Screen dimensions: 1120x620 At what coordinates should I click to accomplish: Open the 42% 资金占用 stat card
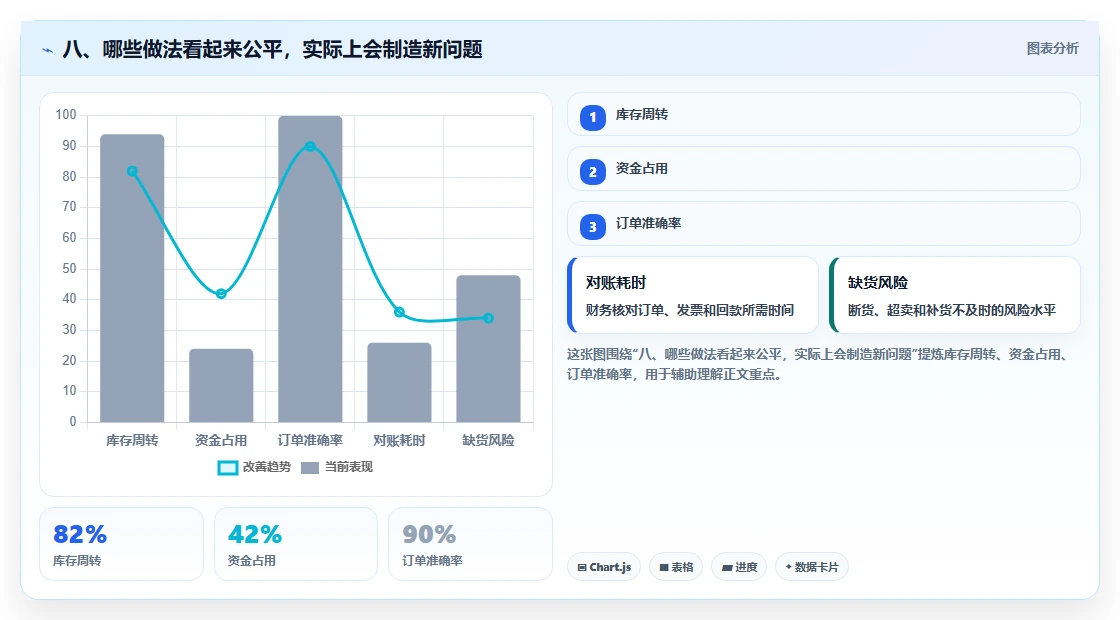pyautogui.click(x=296, y=544)
